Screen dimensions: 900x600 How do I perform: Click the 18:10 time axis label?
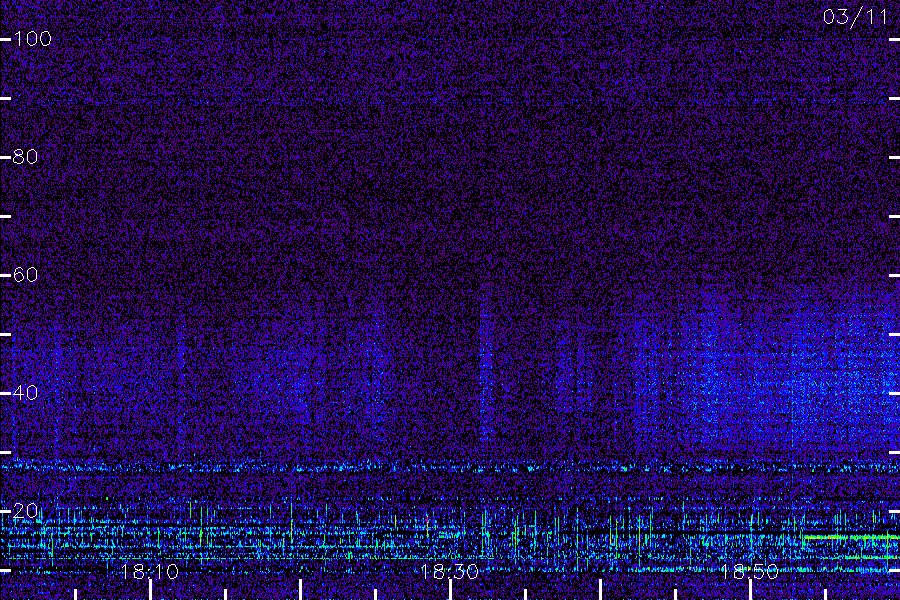point(150,572)
